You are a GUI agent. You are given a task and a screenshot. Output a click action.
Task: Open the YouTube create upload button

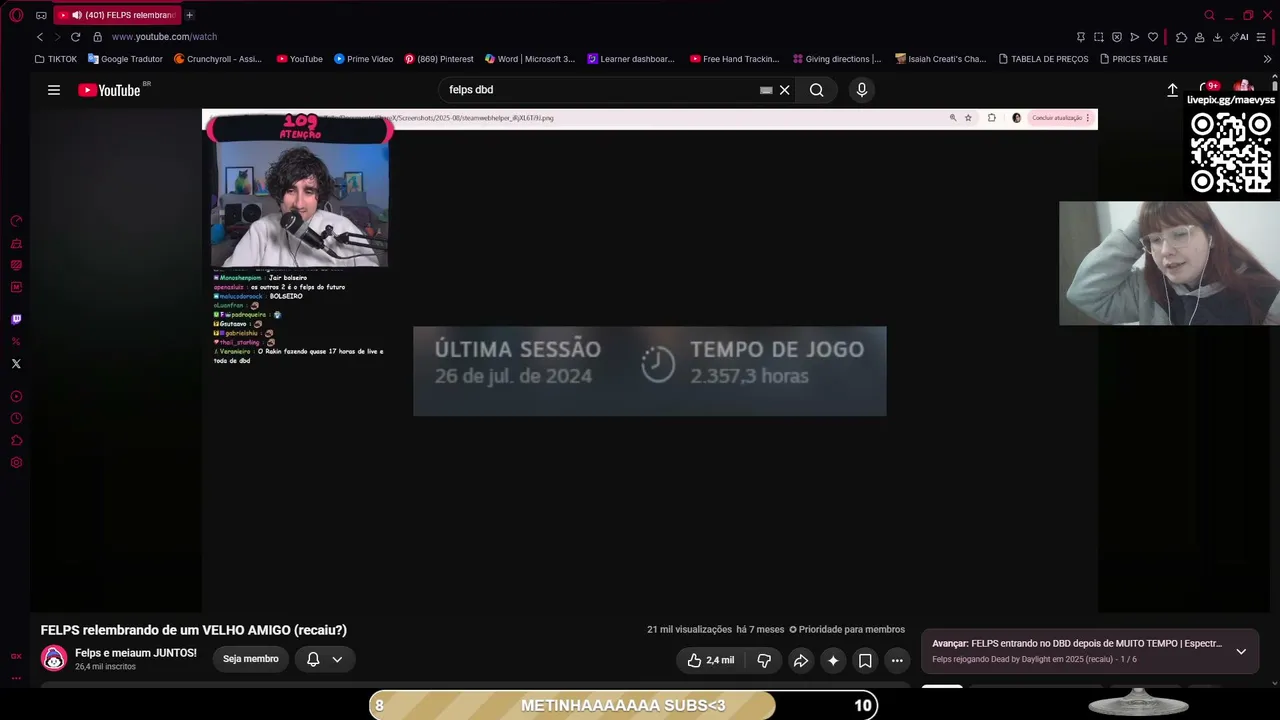[1173, 90]
